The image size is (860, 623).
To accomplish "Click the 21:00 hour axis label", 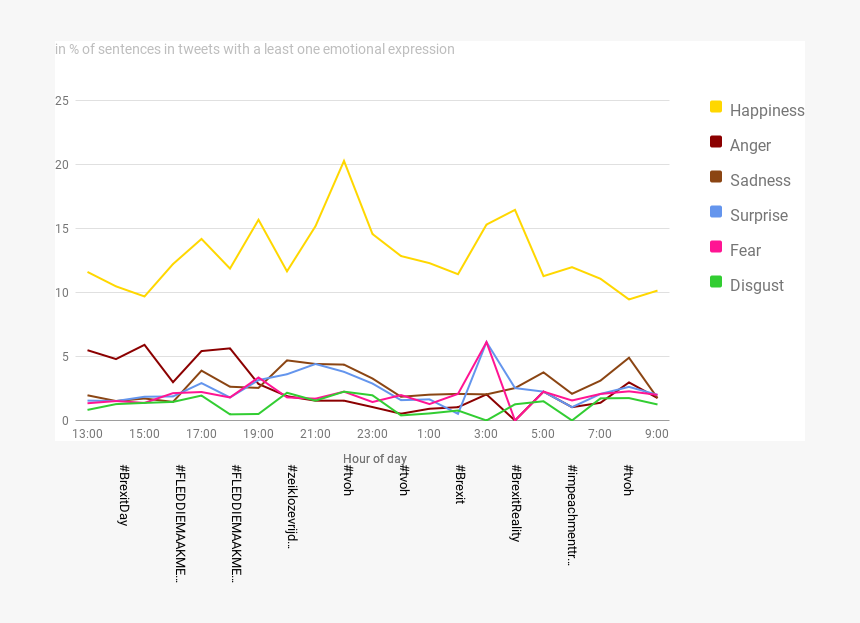I will [315, 434].
